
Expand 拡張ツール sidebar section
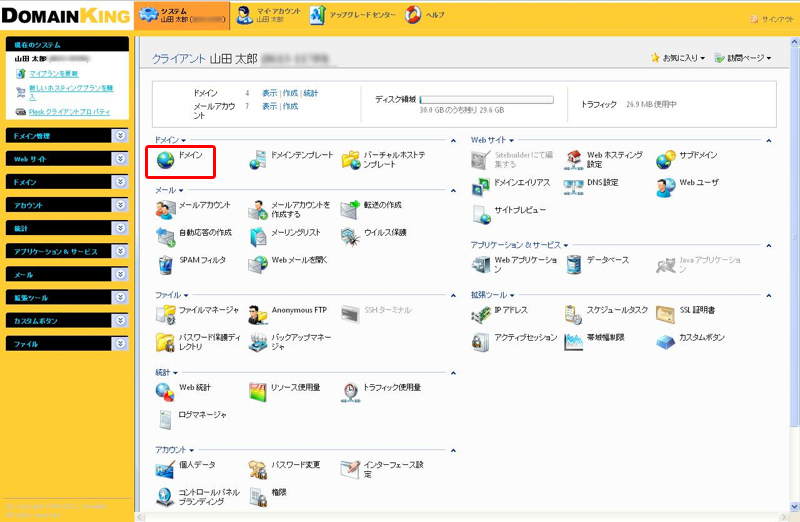(x=120, y=297)
